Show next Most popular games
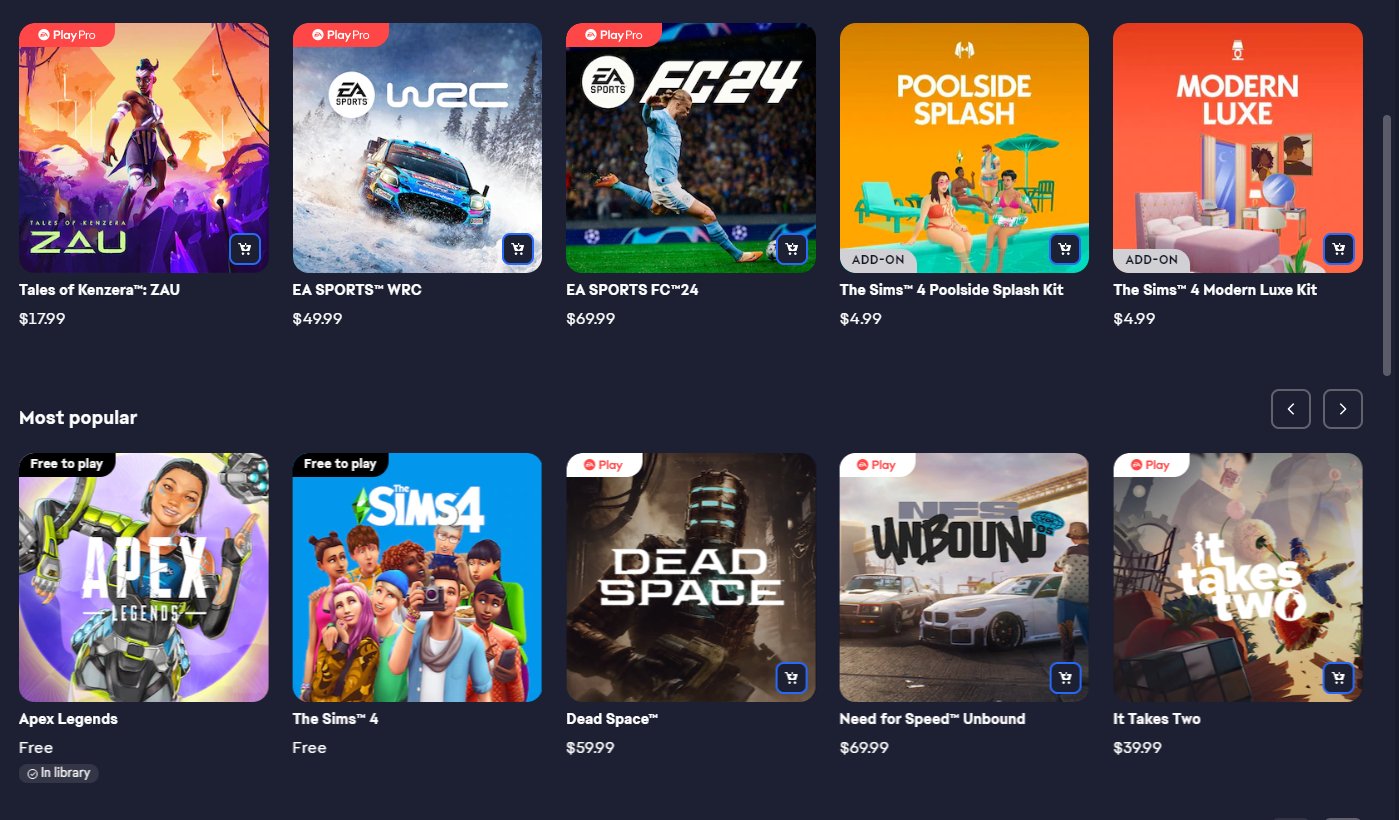 click(x=1343, y=409)
